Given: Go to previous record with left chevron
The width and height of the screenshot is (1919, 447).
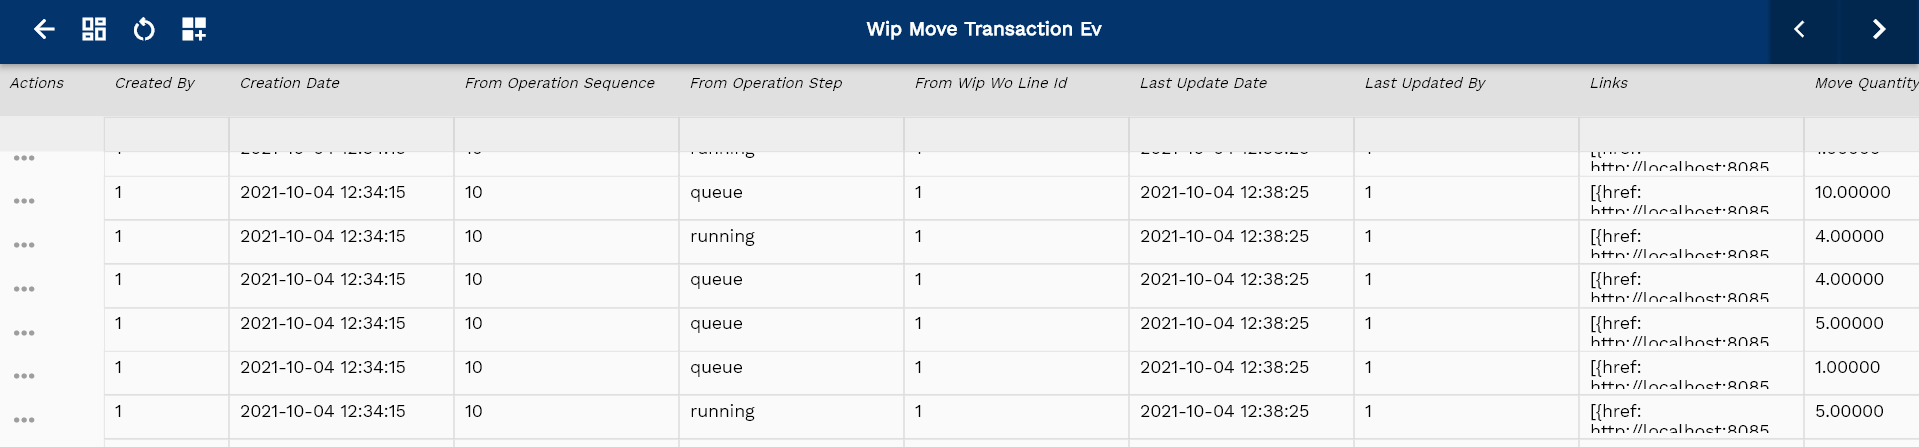Looking at the screenshot, I should point(1799,29).
